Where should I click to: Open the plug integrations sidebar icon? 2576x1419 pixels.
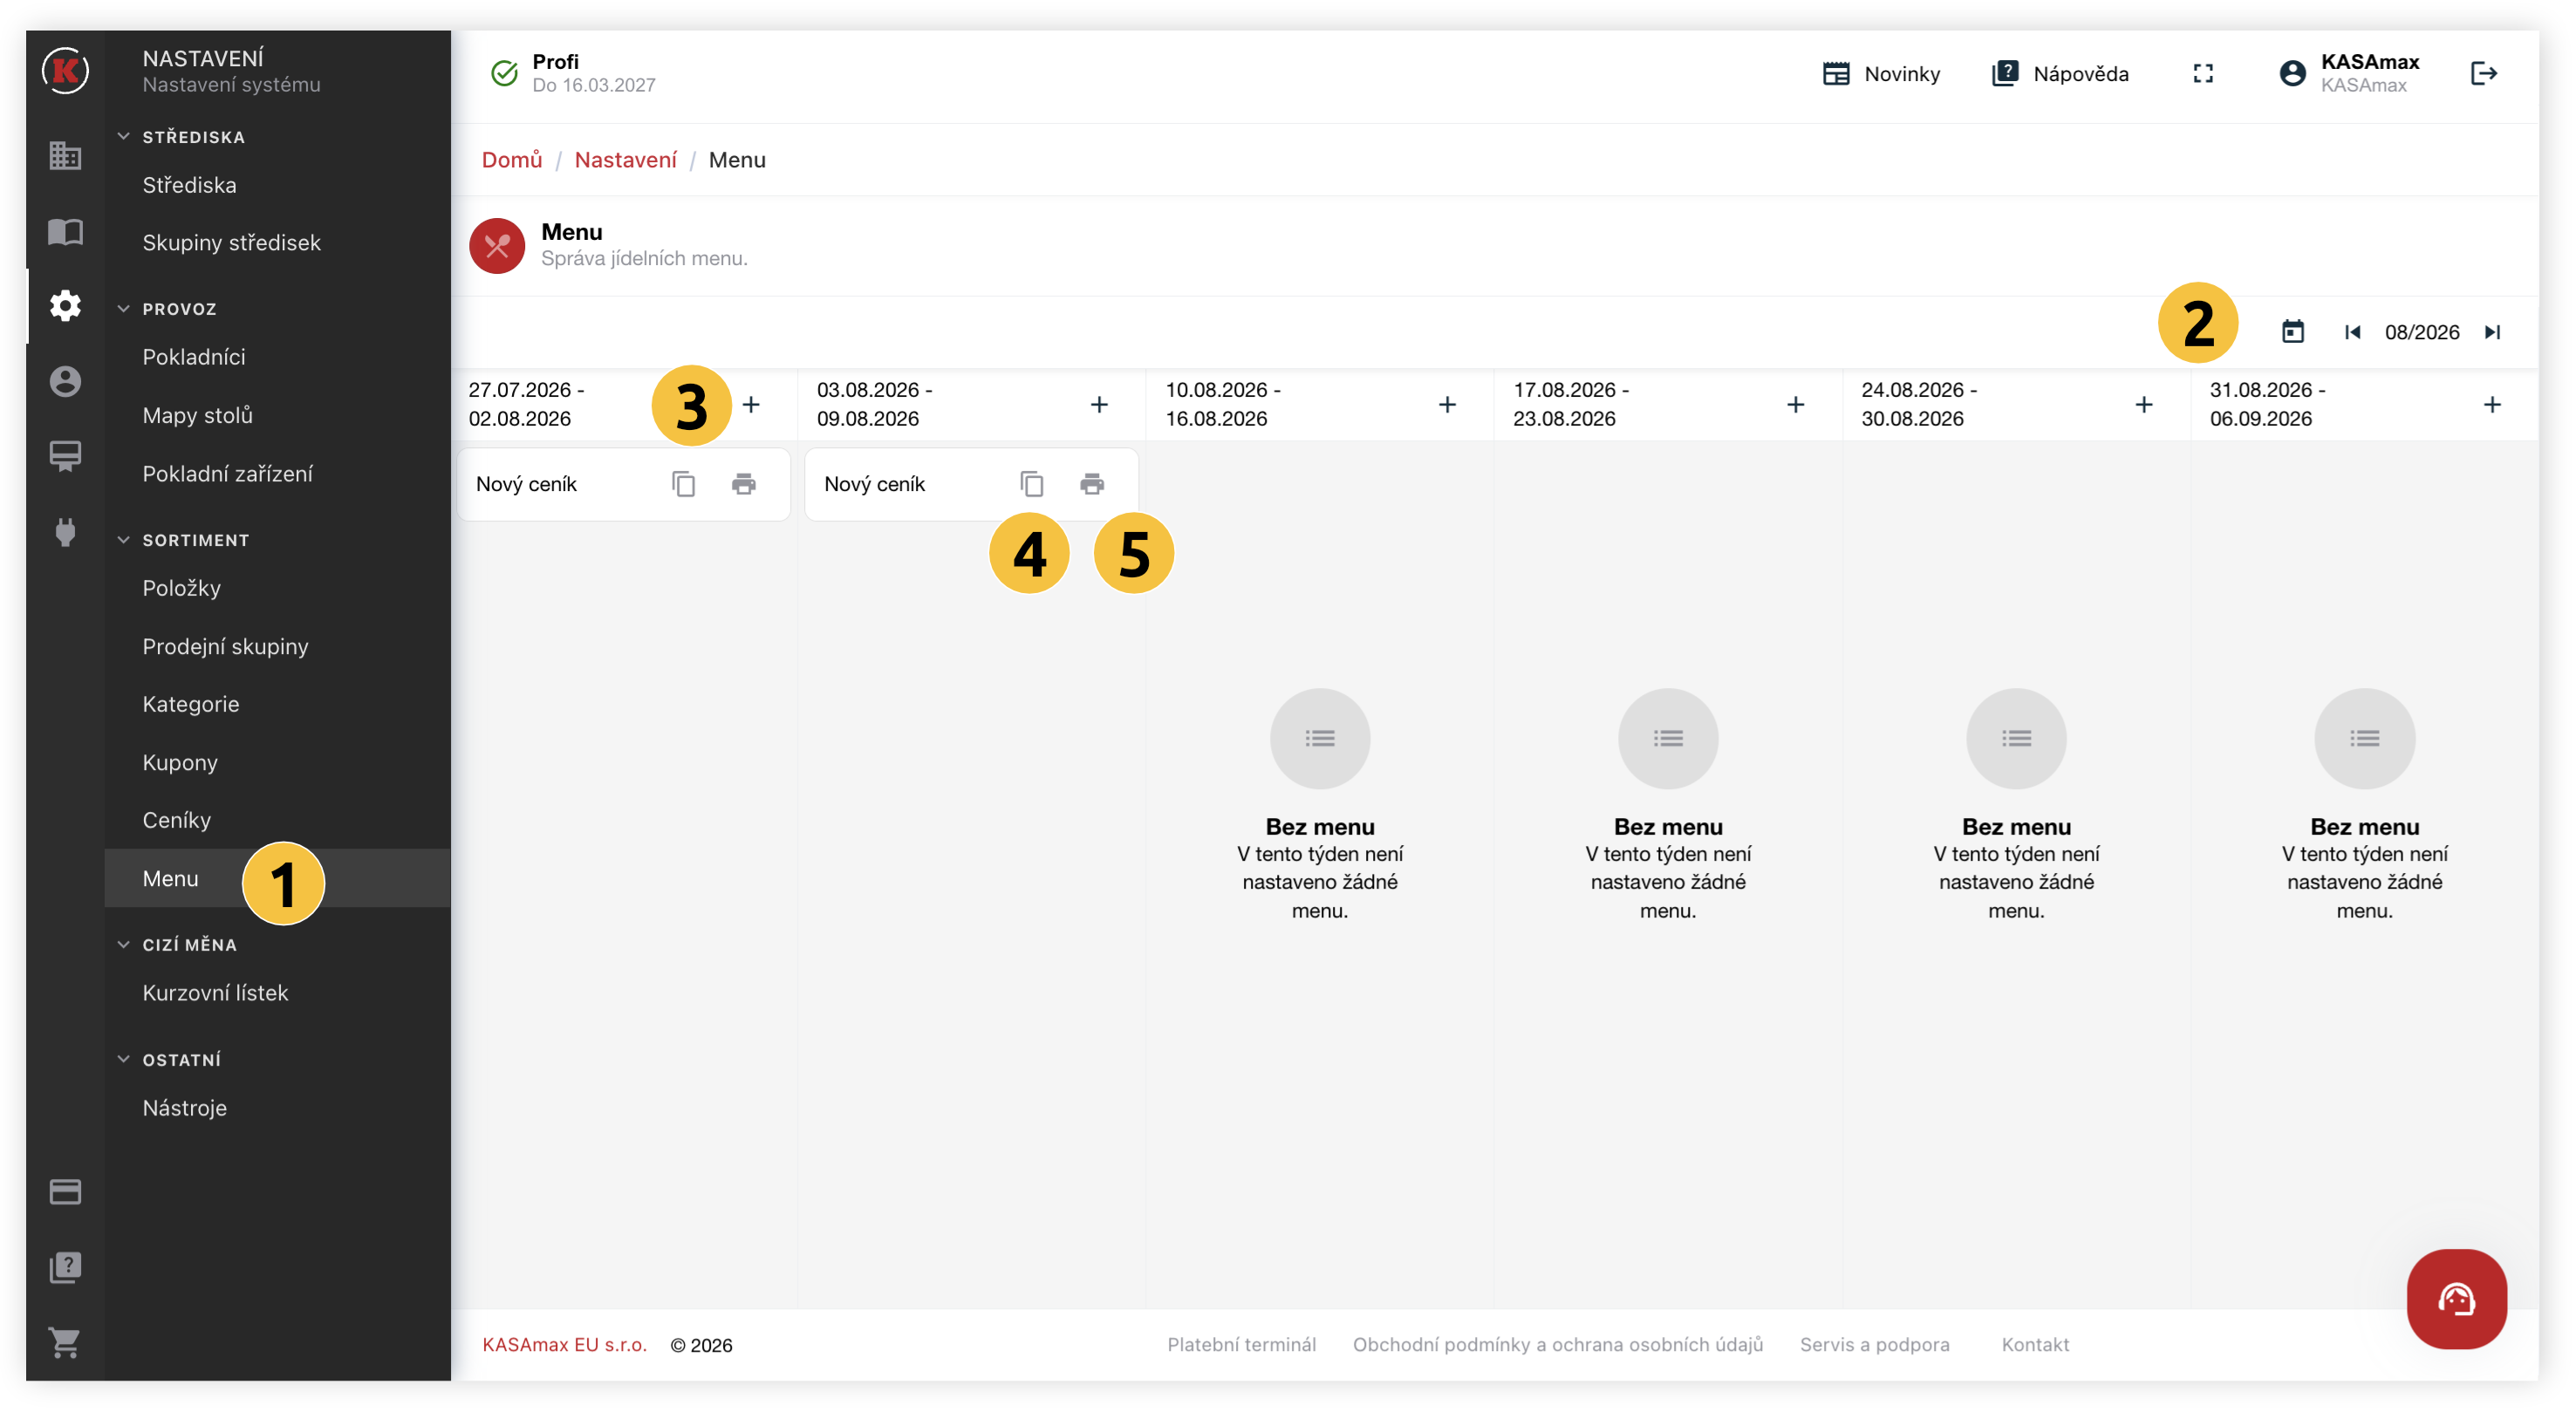coord(65,532)
